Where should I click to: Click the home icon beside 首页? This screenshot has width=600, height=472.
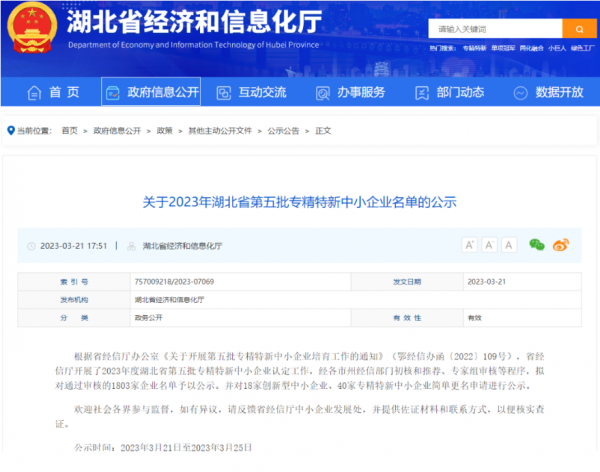(31, 92)
